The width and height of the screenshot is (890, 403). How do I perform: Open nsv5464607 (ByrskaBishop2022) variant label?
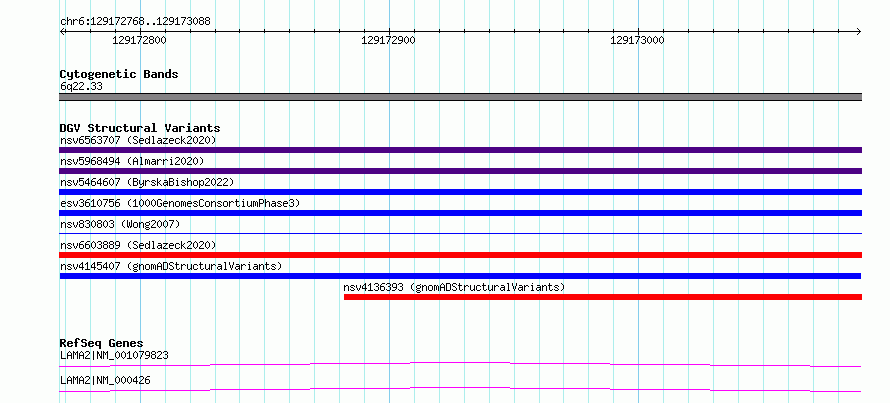tap(147, 182)
